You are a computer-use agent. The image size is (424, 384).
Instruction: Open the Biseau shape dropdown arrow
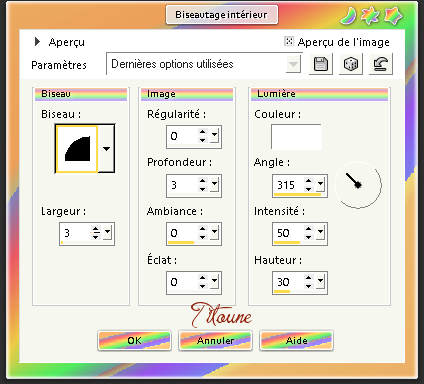[106, 149]
